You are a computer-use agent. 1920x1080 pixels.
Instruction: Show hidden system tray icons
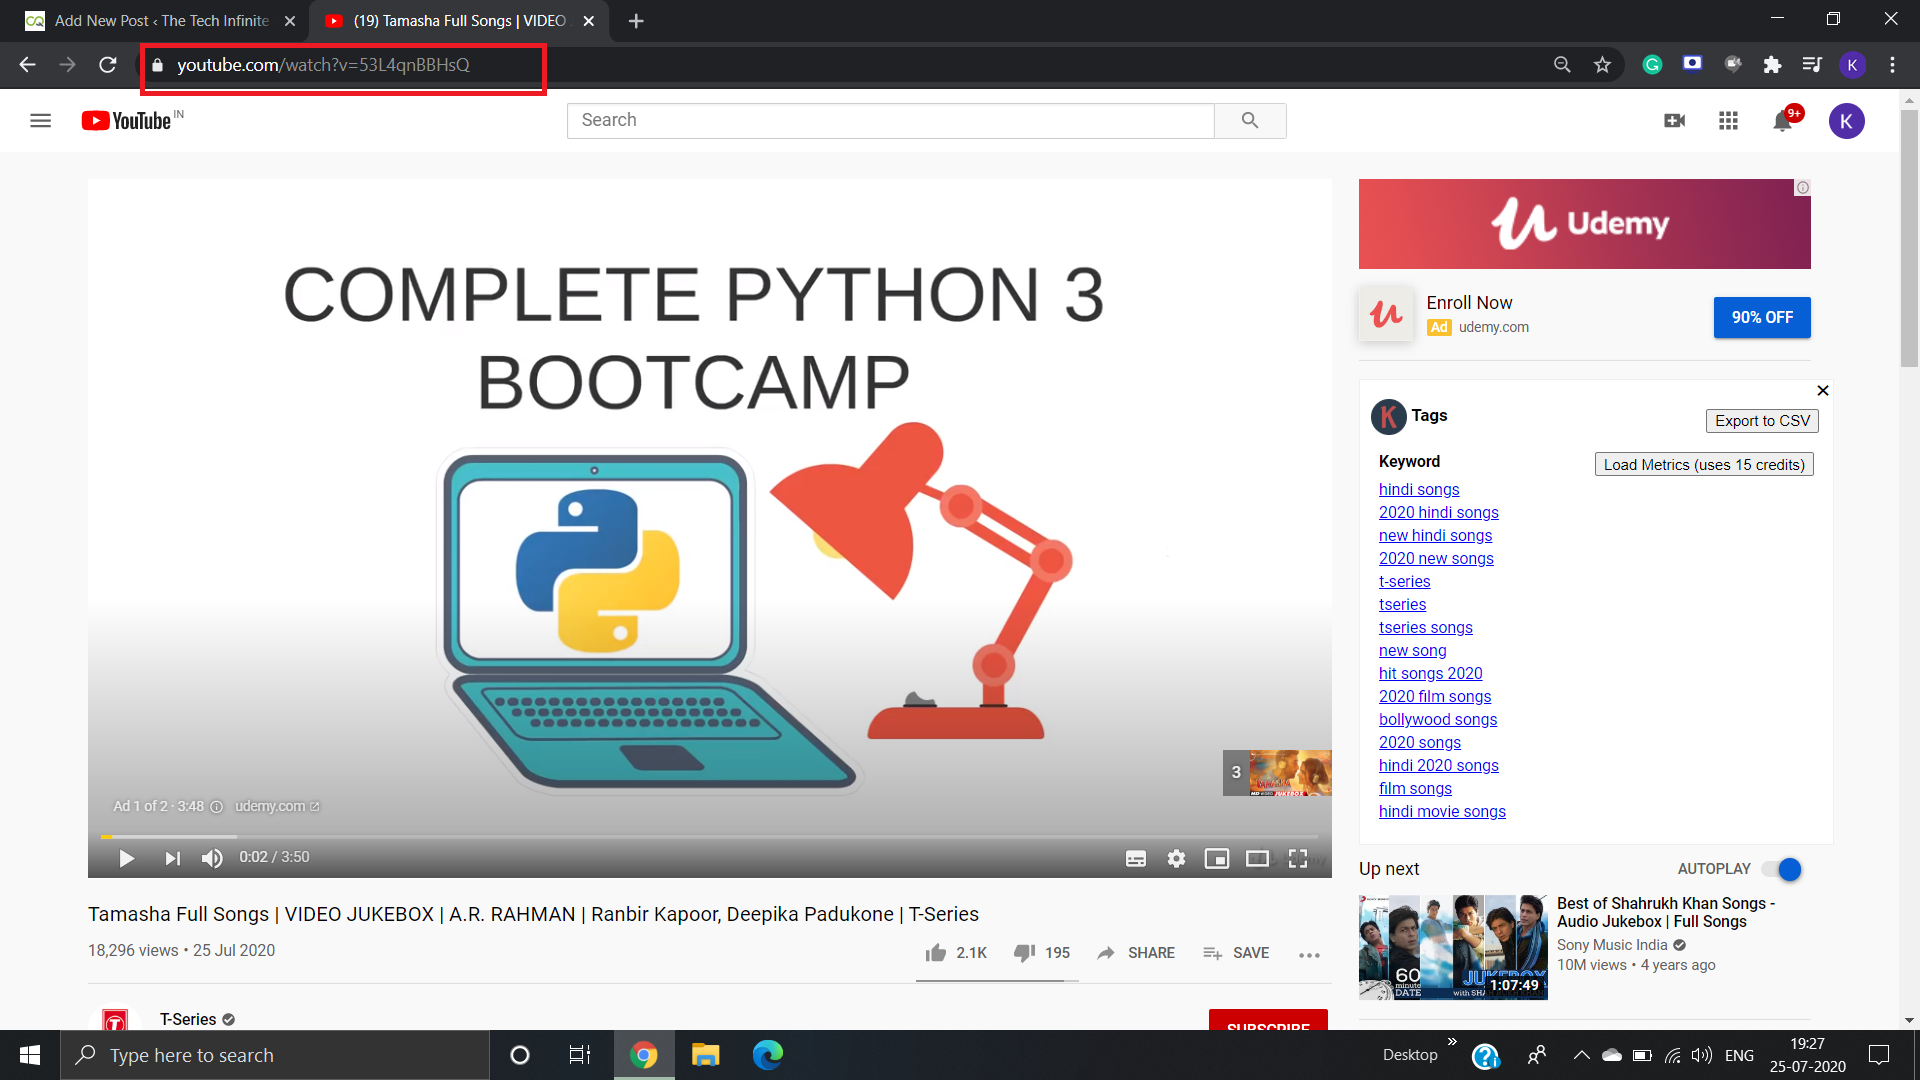point(1581,1055)
